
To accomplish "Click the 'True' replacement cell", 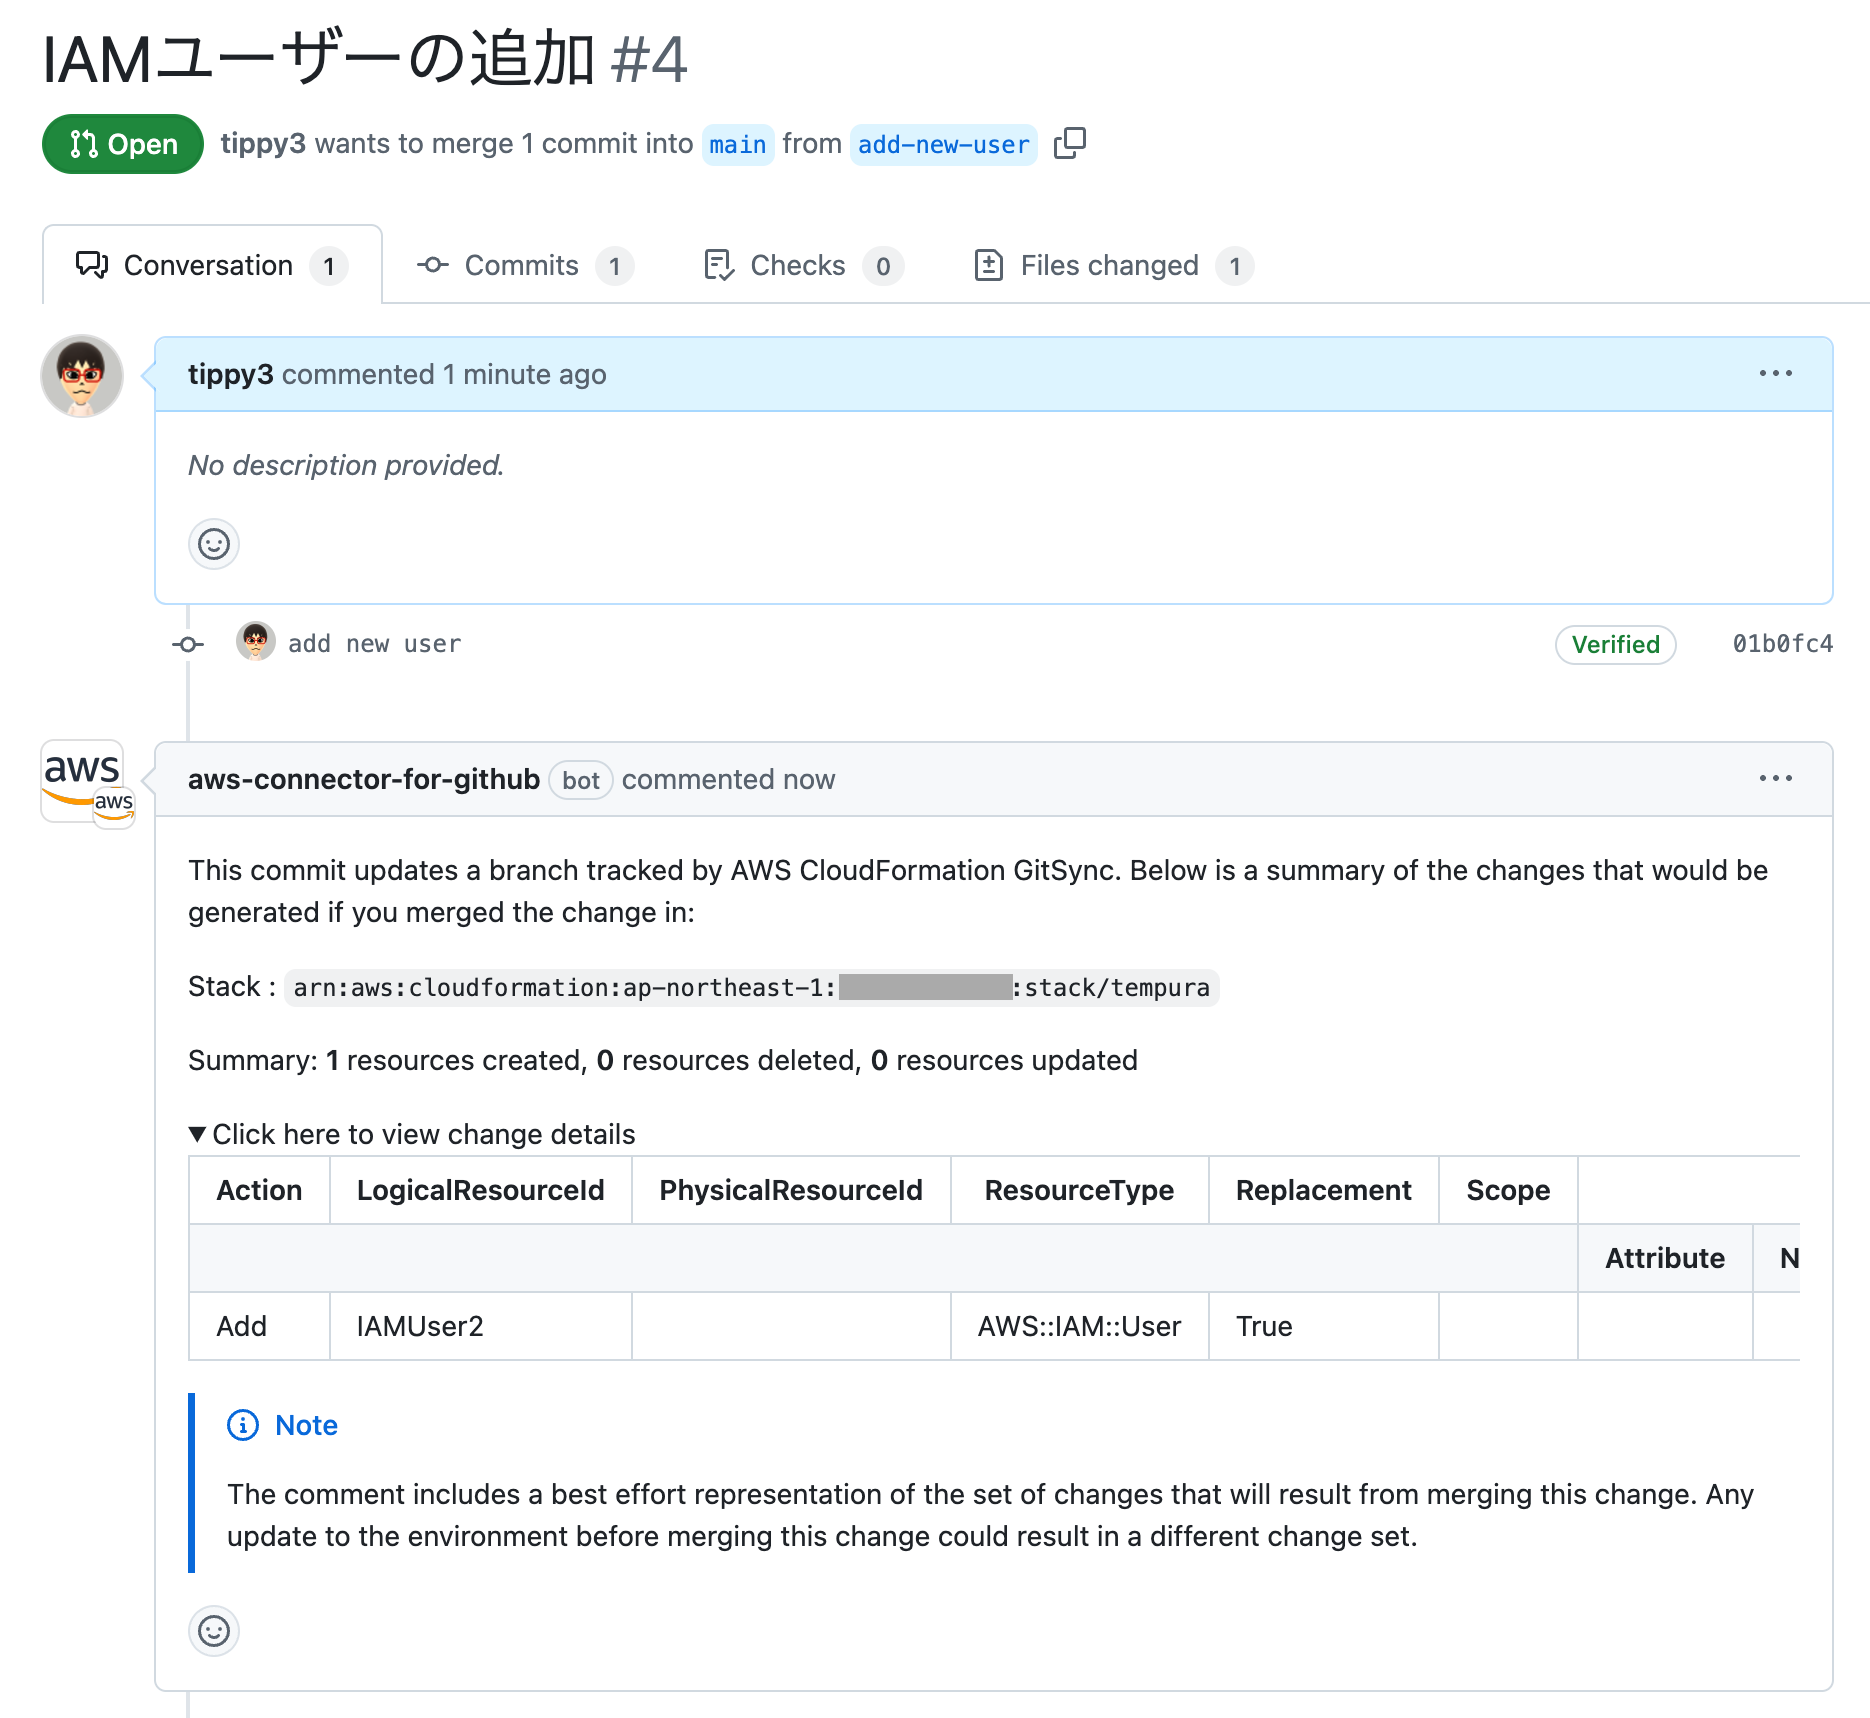I will (1324, 1326).
